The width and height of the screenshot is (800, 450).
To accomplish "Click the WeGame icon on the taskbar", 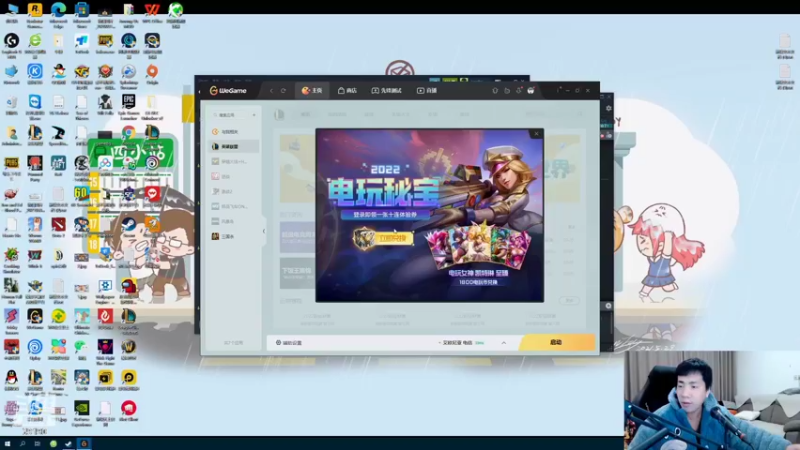I will [84, 444].
